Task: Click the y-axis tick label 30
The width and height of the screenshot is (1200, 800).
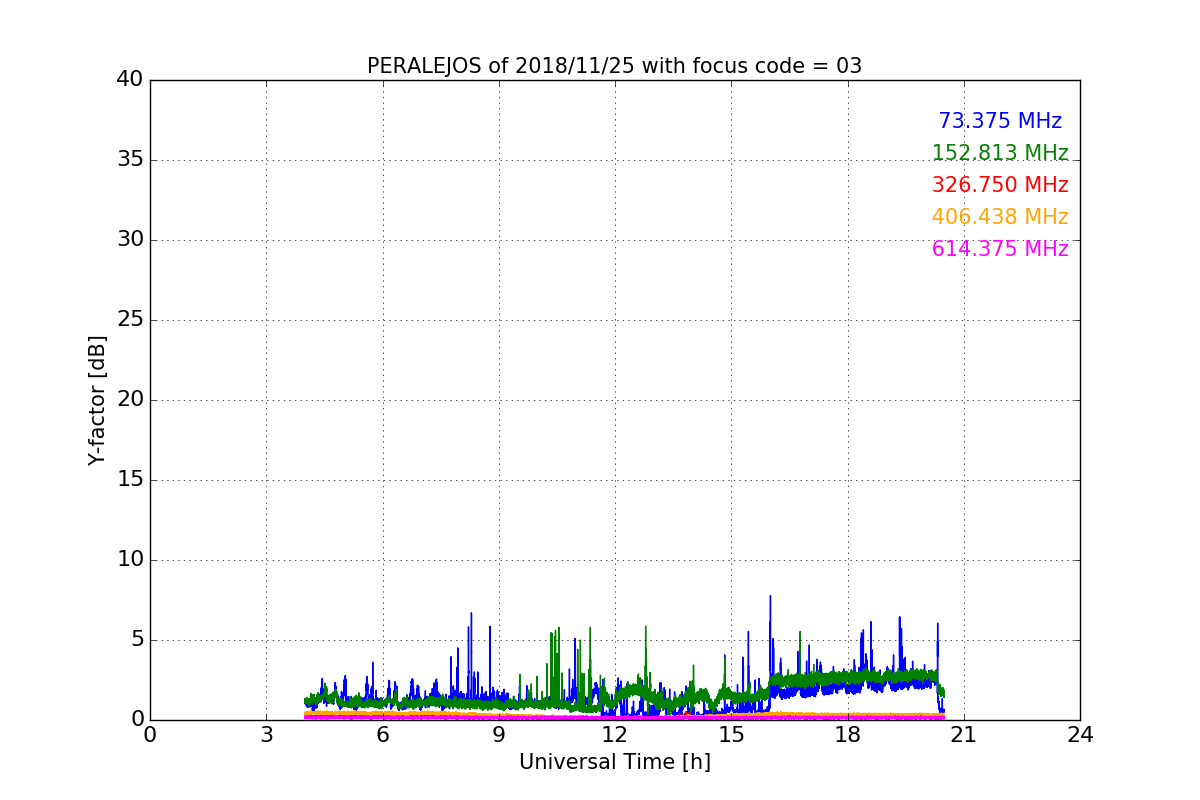Action: pyautogui.click(x=130, y=240)
